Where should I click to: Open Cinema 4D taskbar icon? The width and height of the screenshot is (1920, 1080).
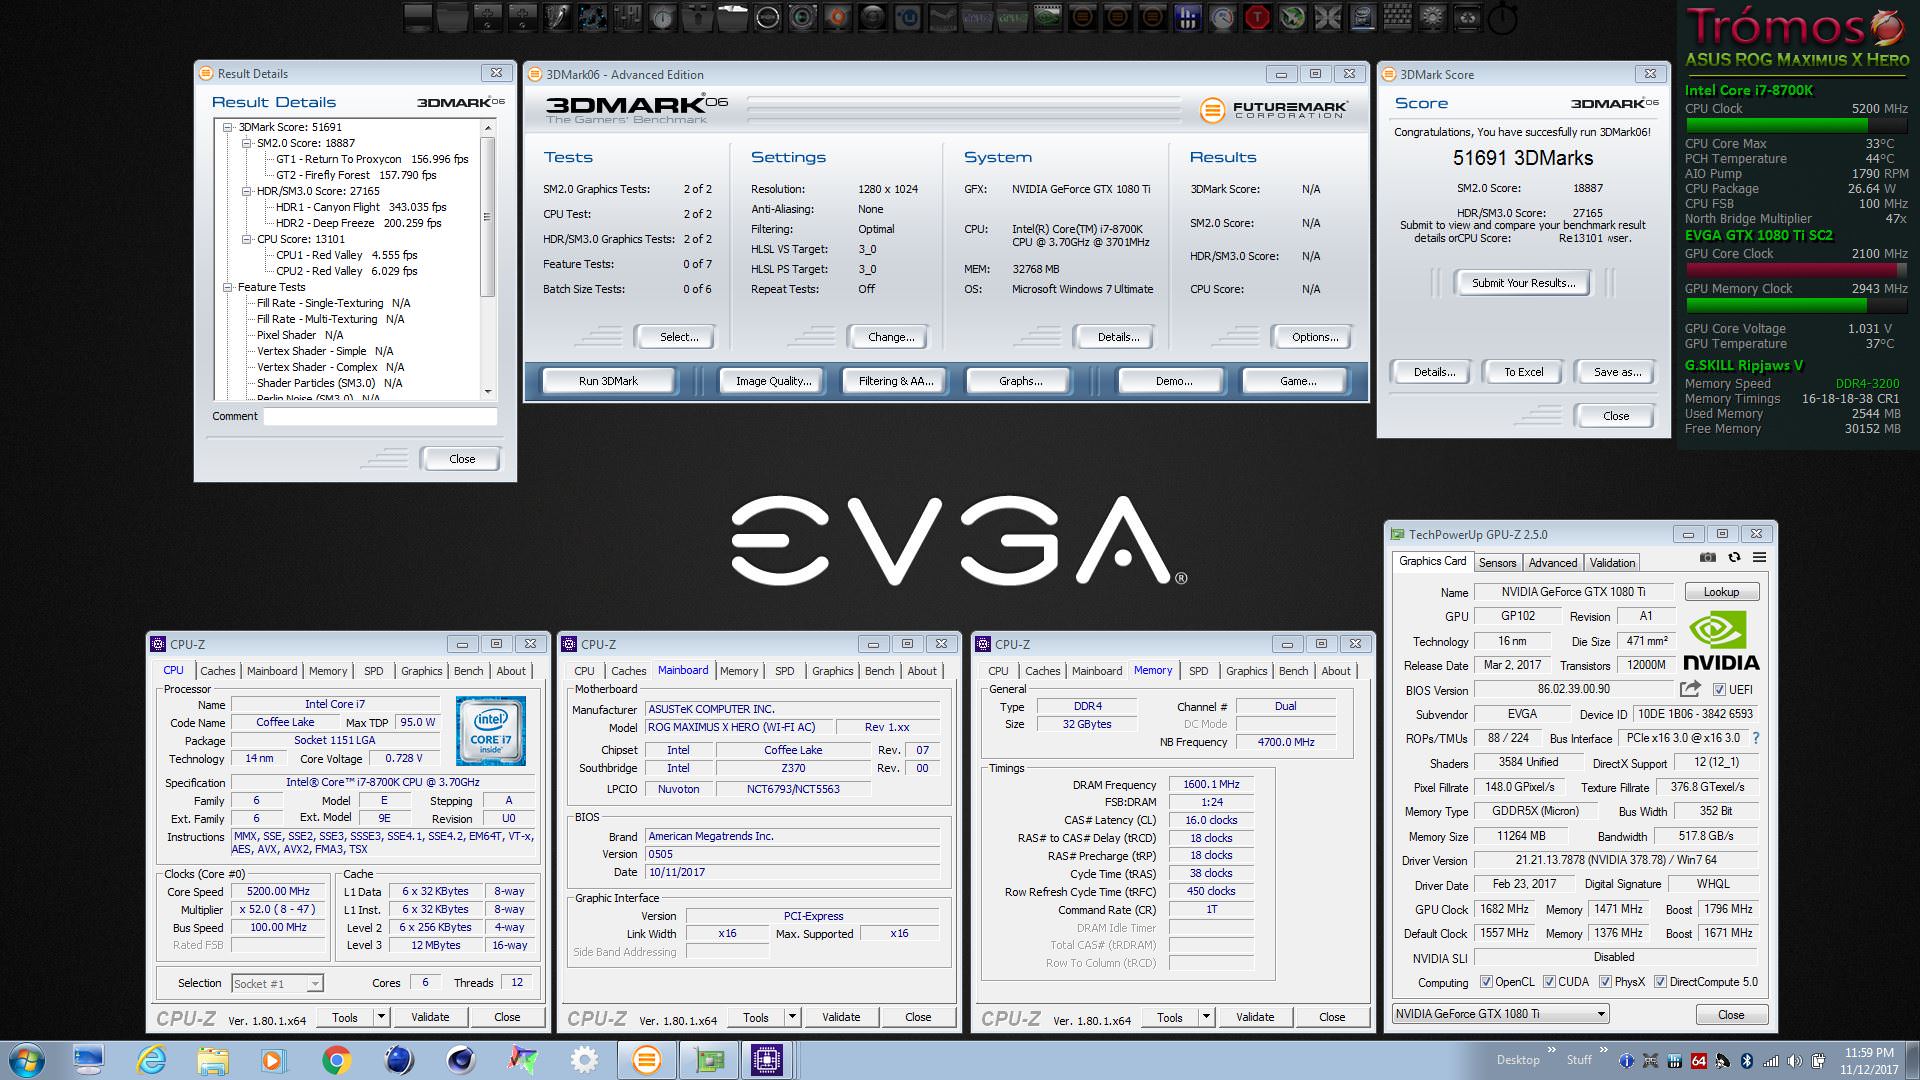click(x=460, y=1060)
